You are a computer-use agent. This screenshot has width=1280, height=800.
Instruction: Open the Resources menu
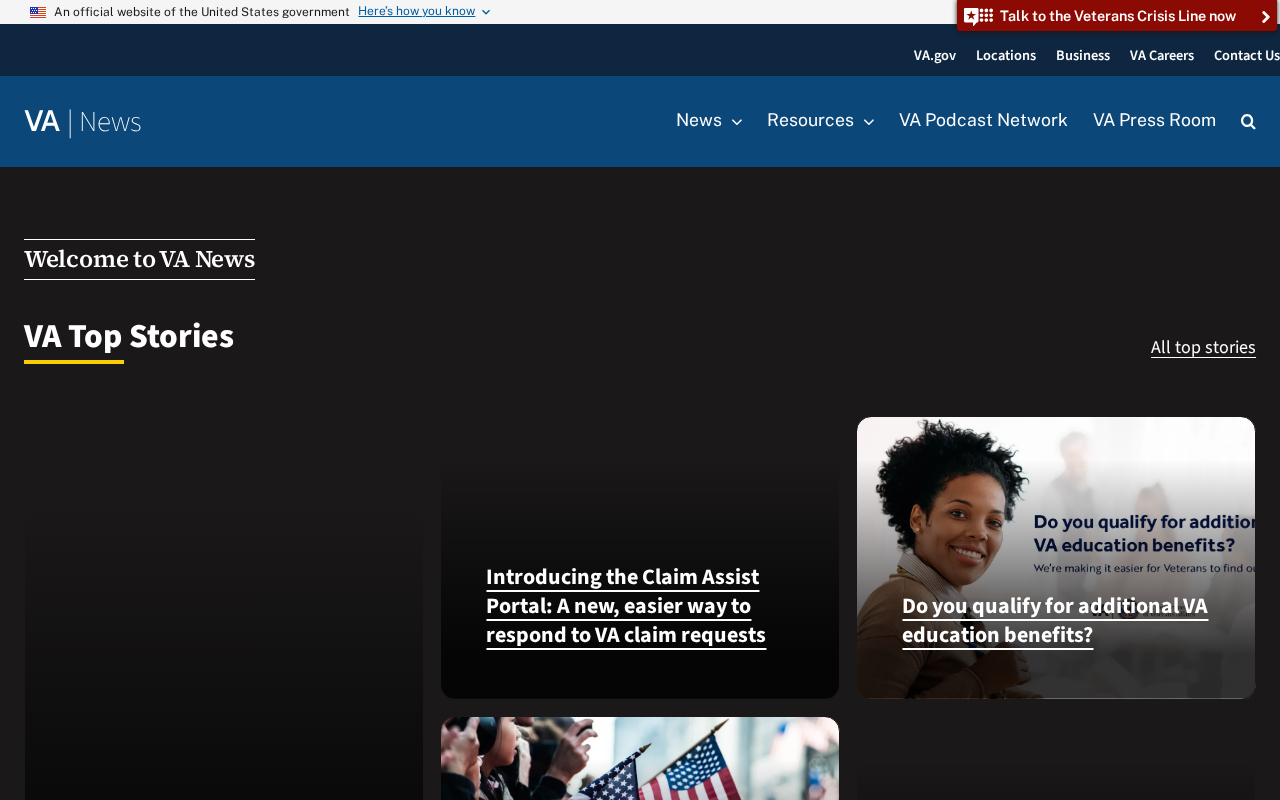(810, 120)
